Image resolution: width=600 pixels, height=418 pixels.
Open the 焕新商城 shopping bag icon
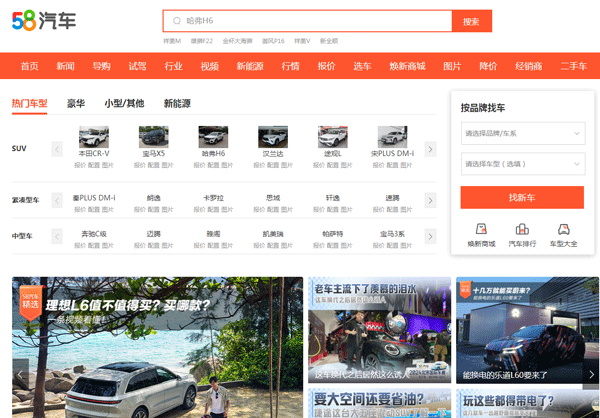coord(481,229)
